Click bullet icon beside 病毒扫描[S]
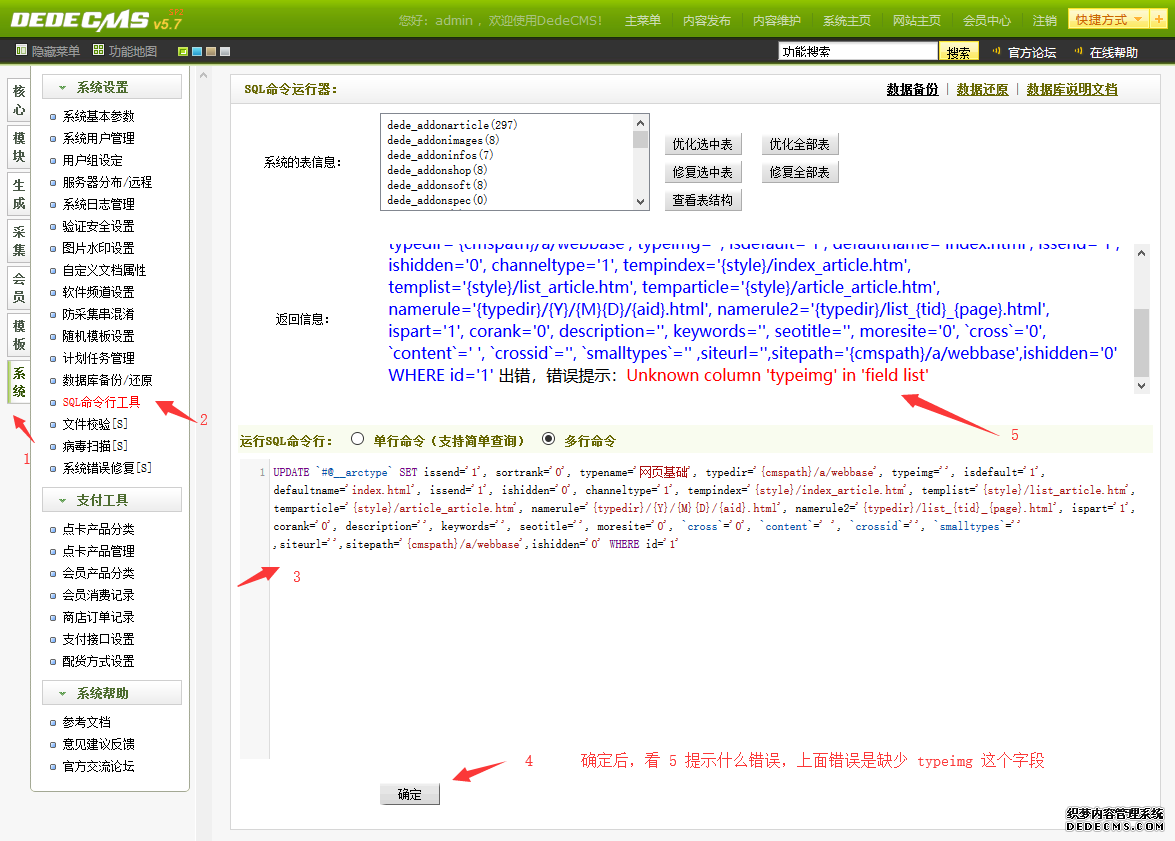Viewport: 1175px width, 841px height. [x=54, y=447]
